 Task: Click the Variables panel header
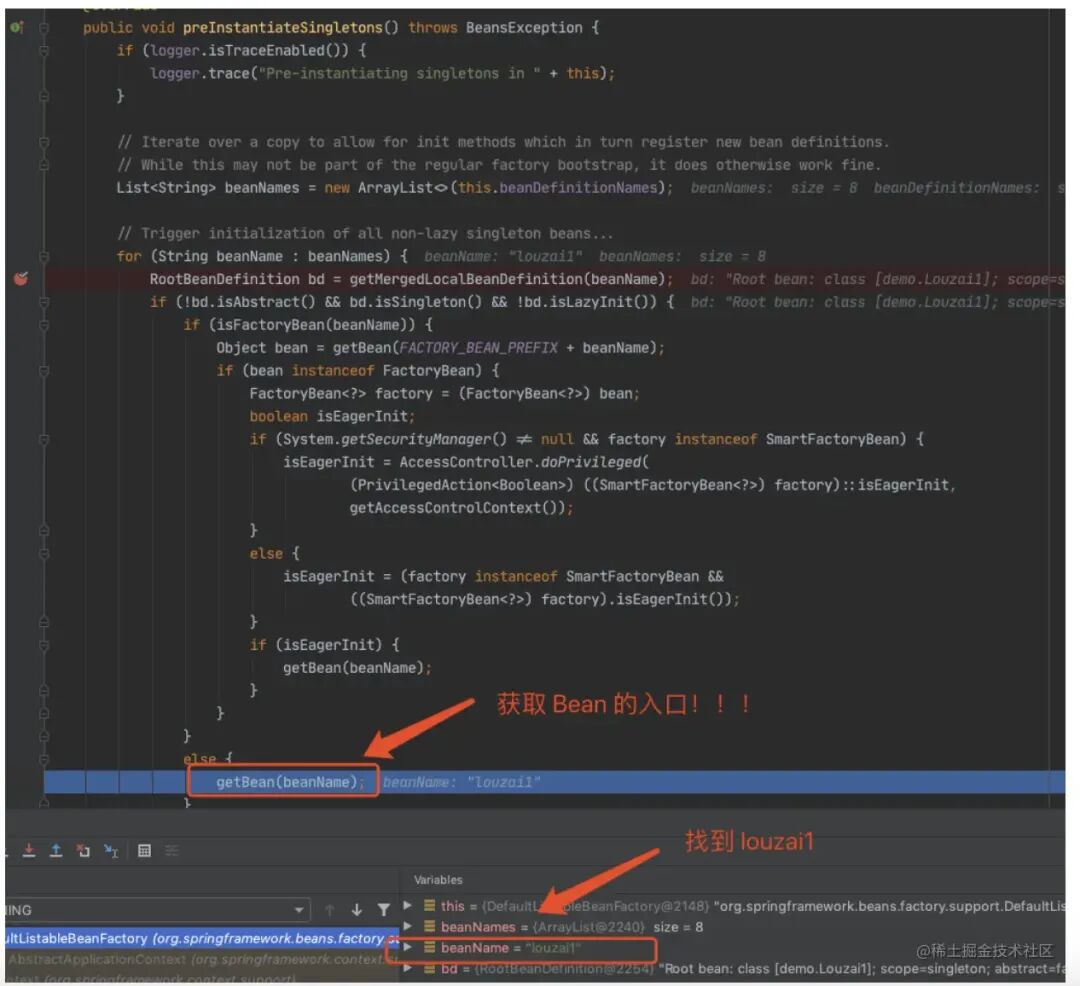click(x=438, y=880)
